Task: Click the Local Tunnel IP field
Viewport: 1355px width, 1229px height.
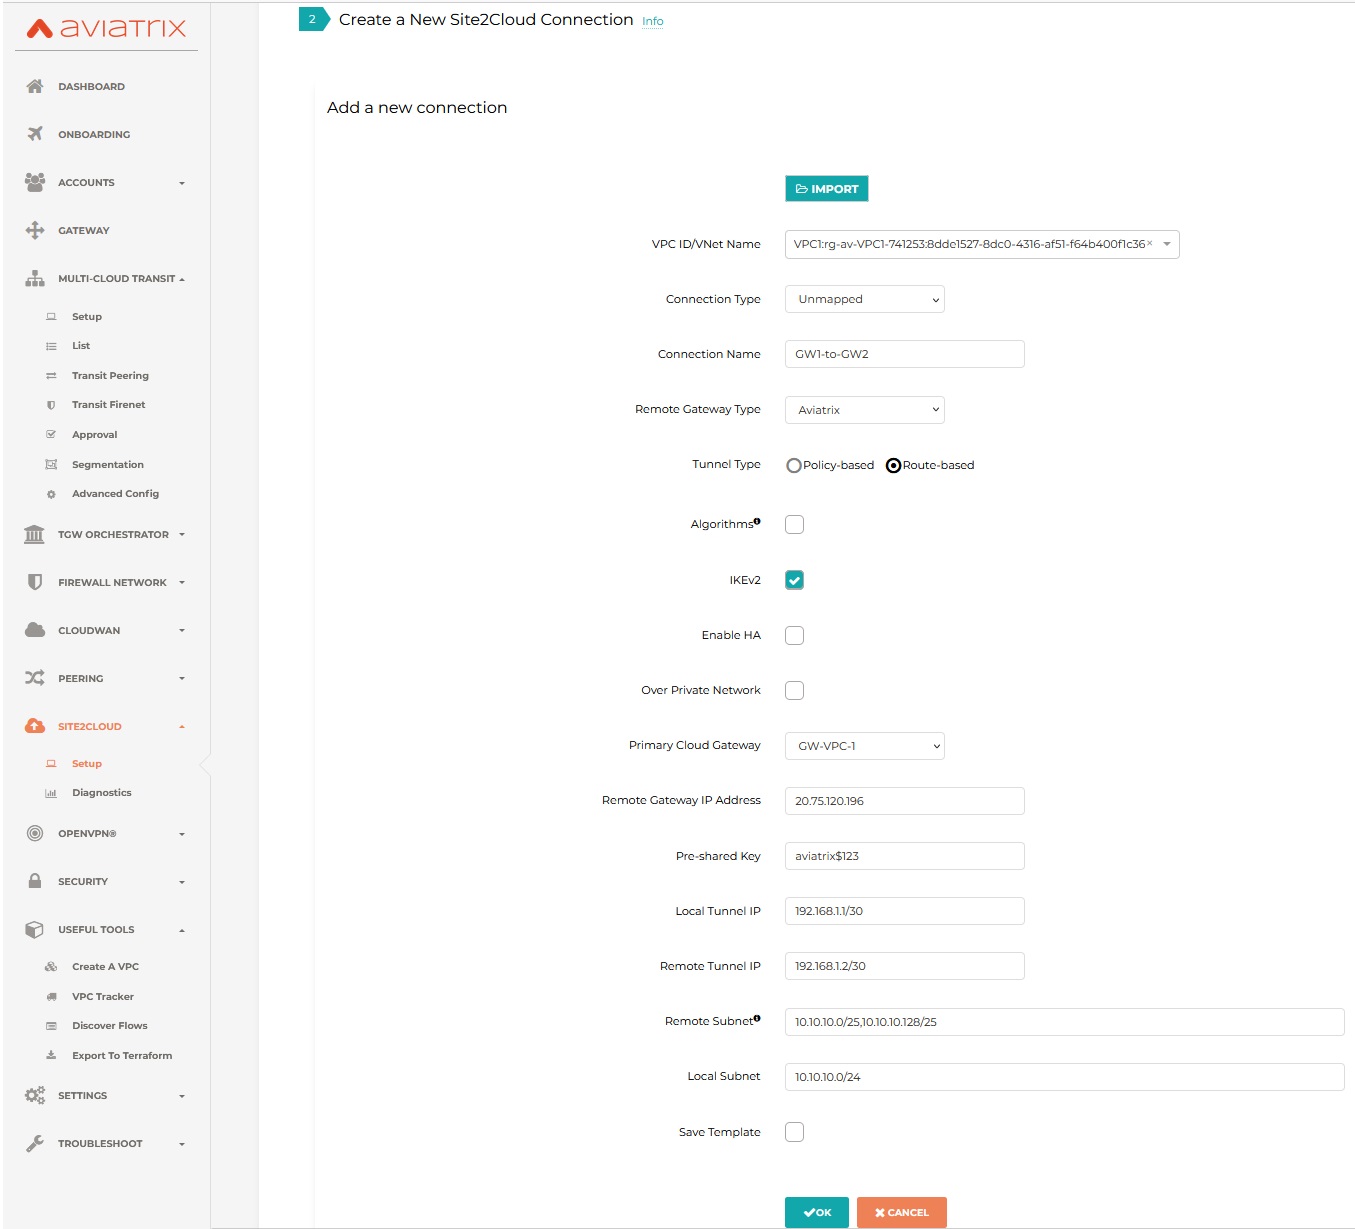Action: [905, 911]
